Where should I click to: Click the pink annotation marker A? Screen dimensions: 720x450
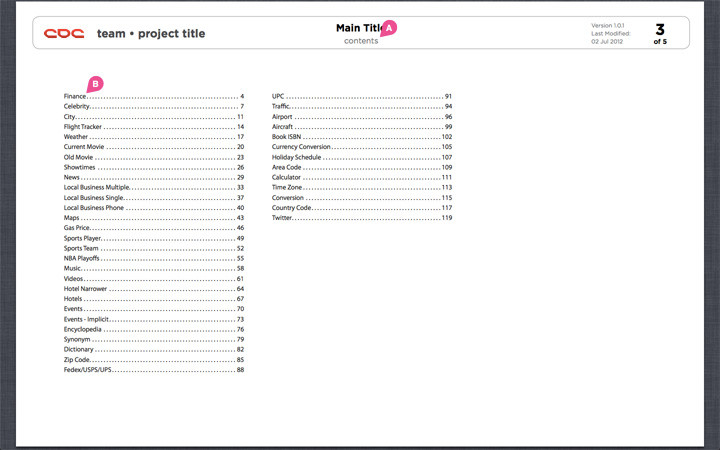389,28
